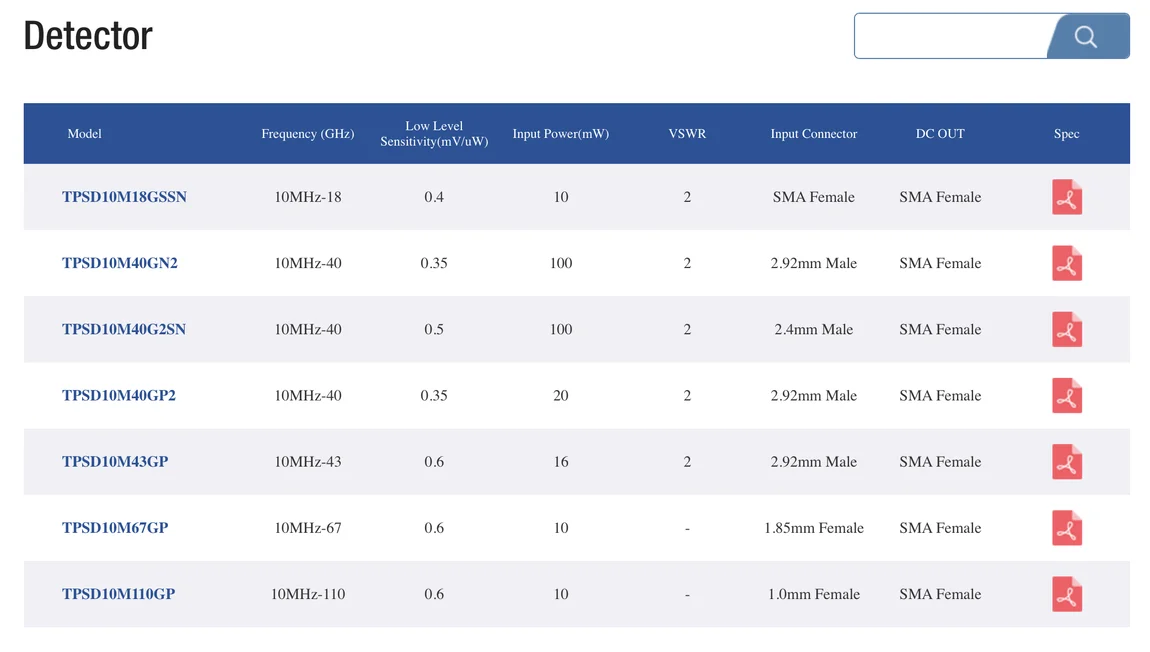Download the TPSD10M40G2SN spec PDF
The height and width of the screenshot is (652, 1150).
(1067, 330)
